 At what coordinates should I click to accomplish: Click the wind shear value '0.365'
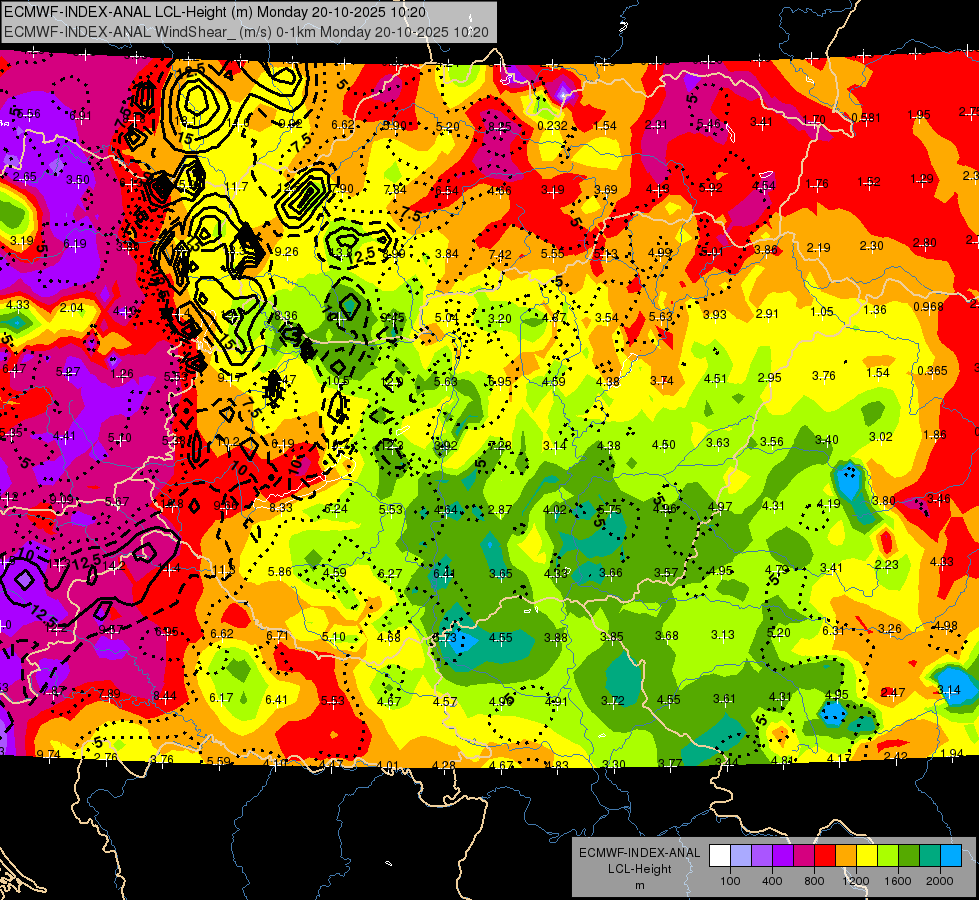[932, 371]
